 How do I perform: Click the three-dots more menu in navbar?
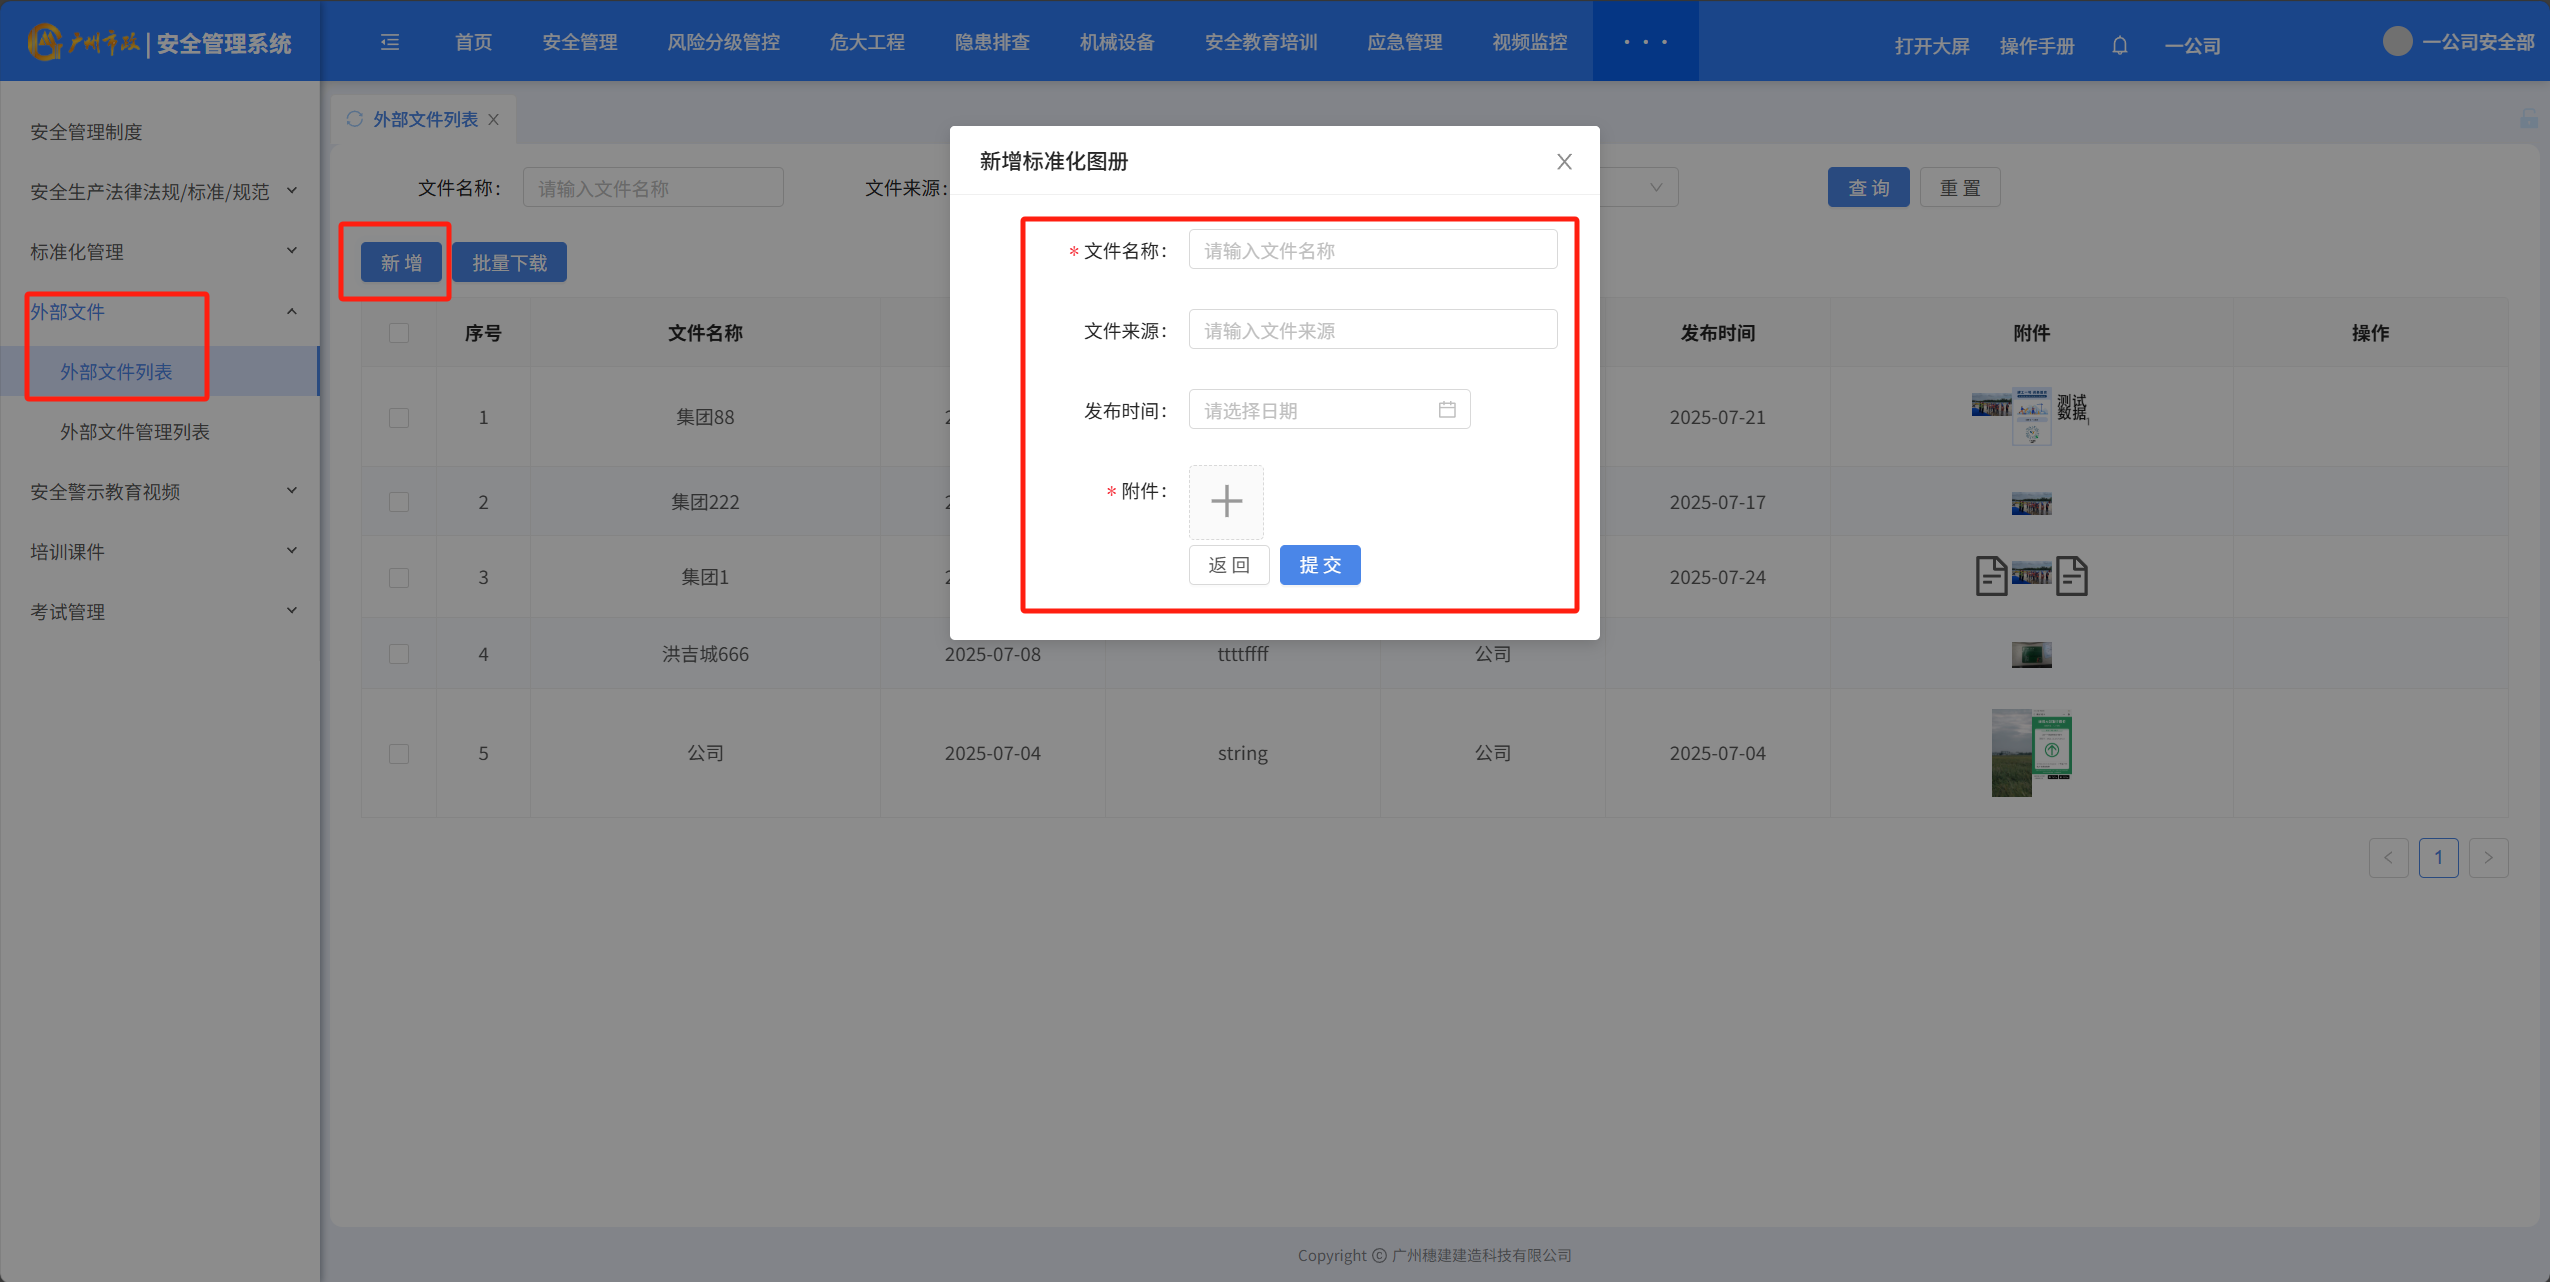pos(1645,42)
